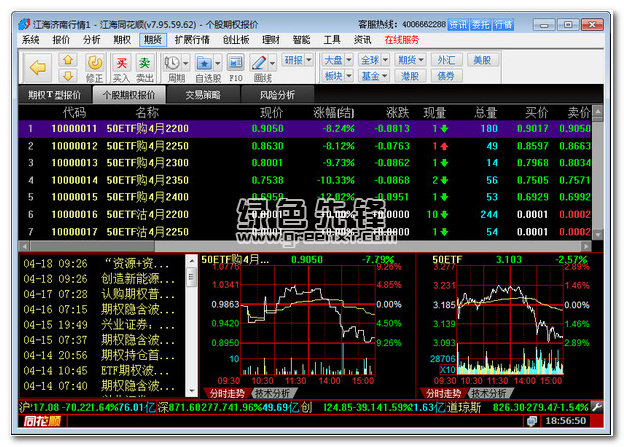Click the wrench icon on index bar
This screenshot has height=447, width=624.
(x=597, y=407)
